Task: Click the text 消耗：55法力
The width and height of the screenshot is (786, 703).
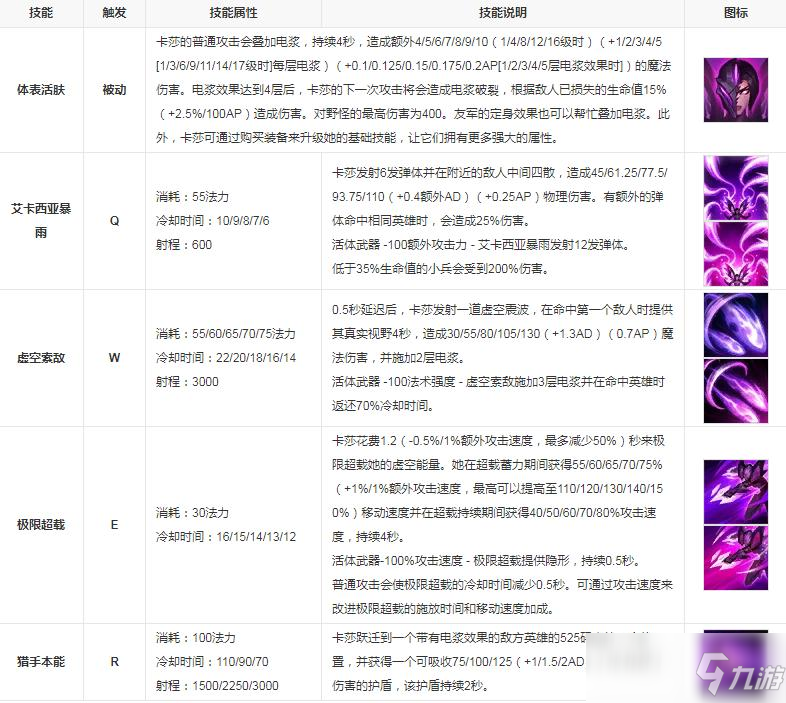Action: click(192, 197)
